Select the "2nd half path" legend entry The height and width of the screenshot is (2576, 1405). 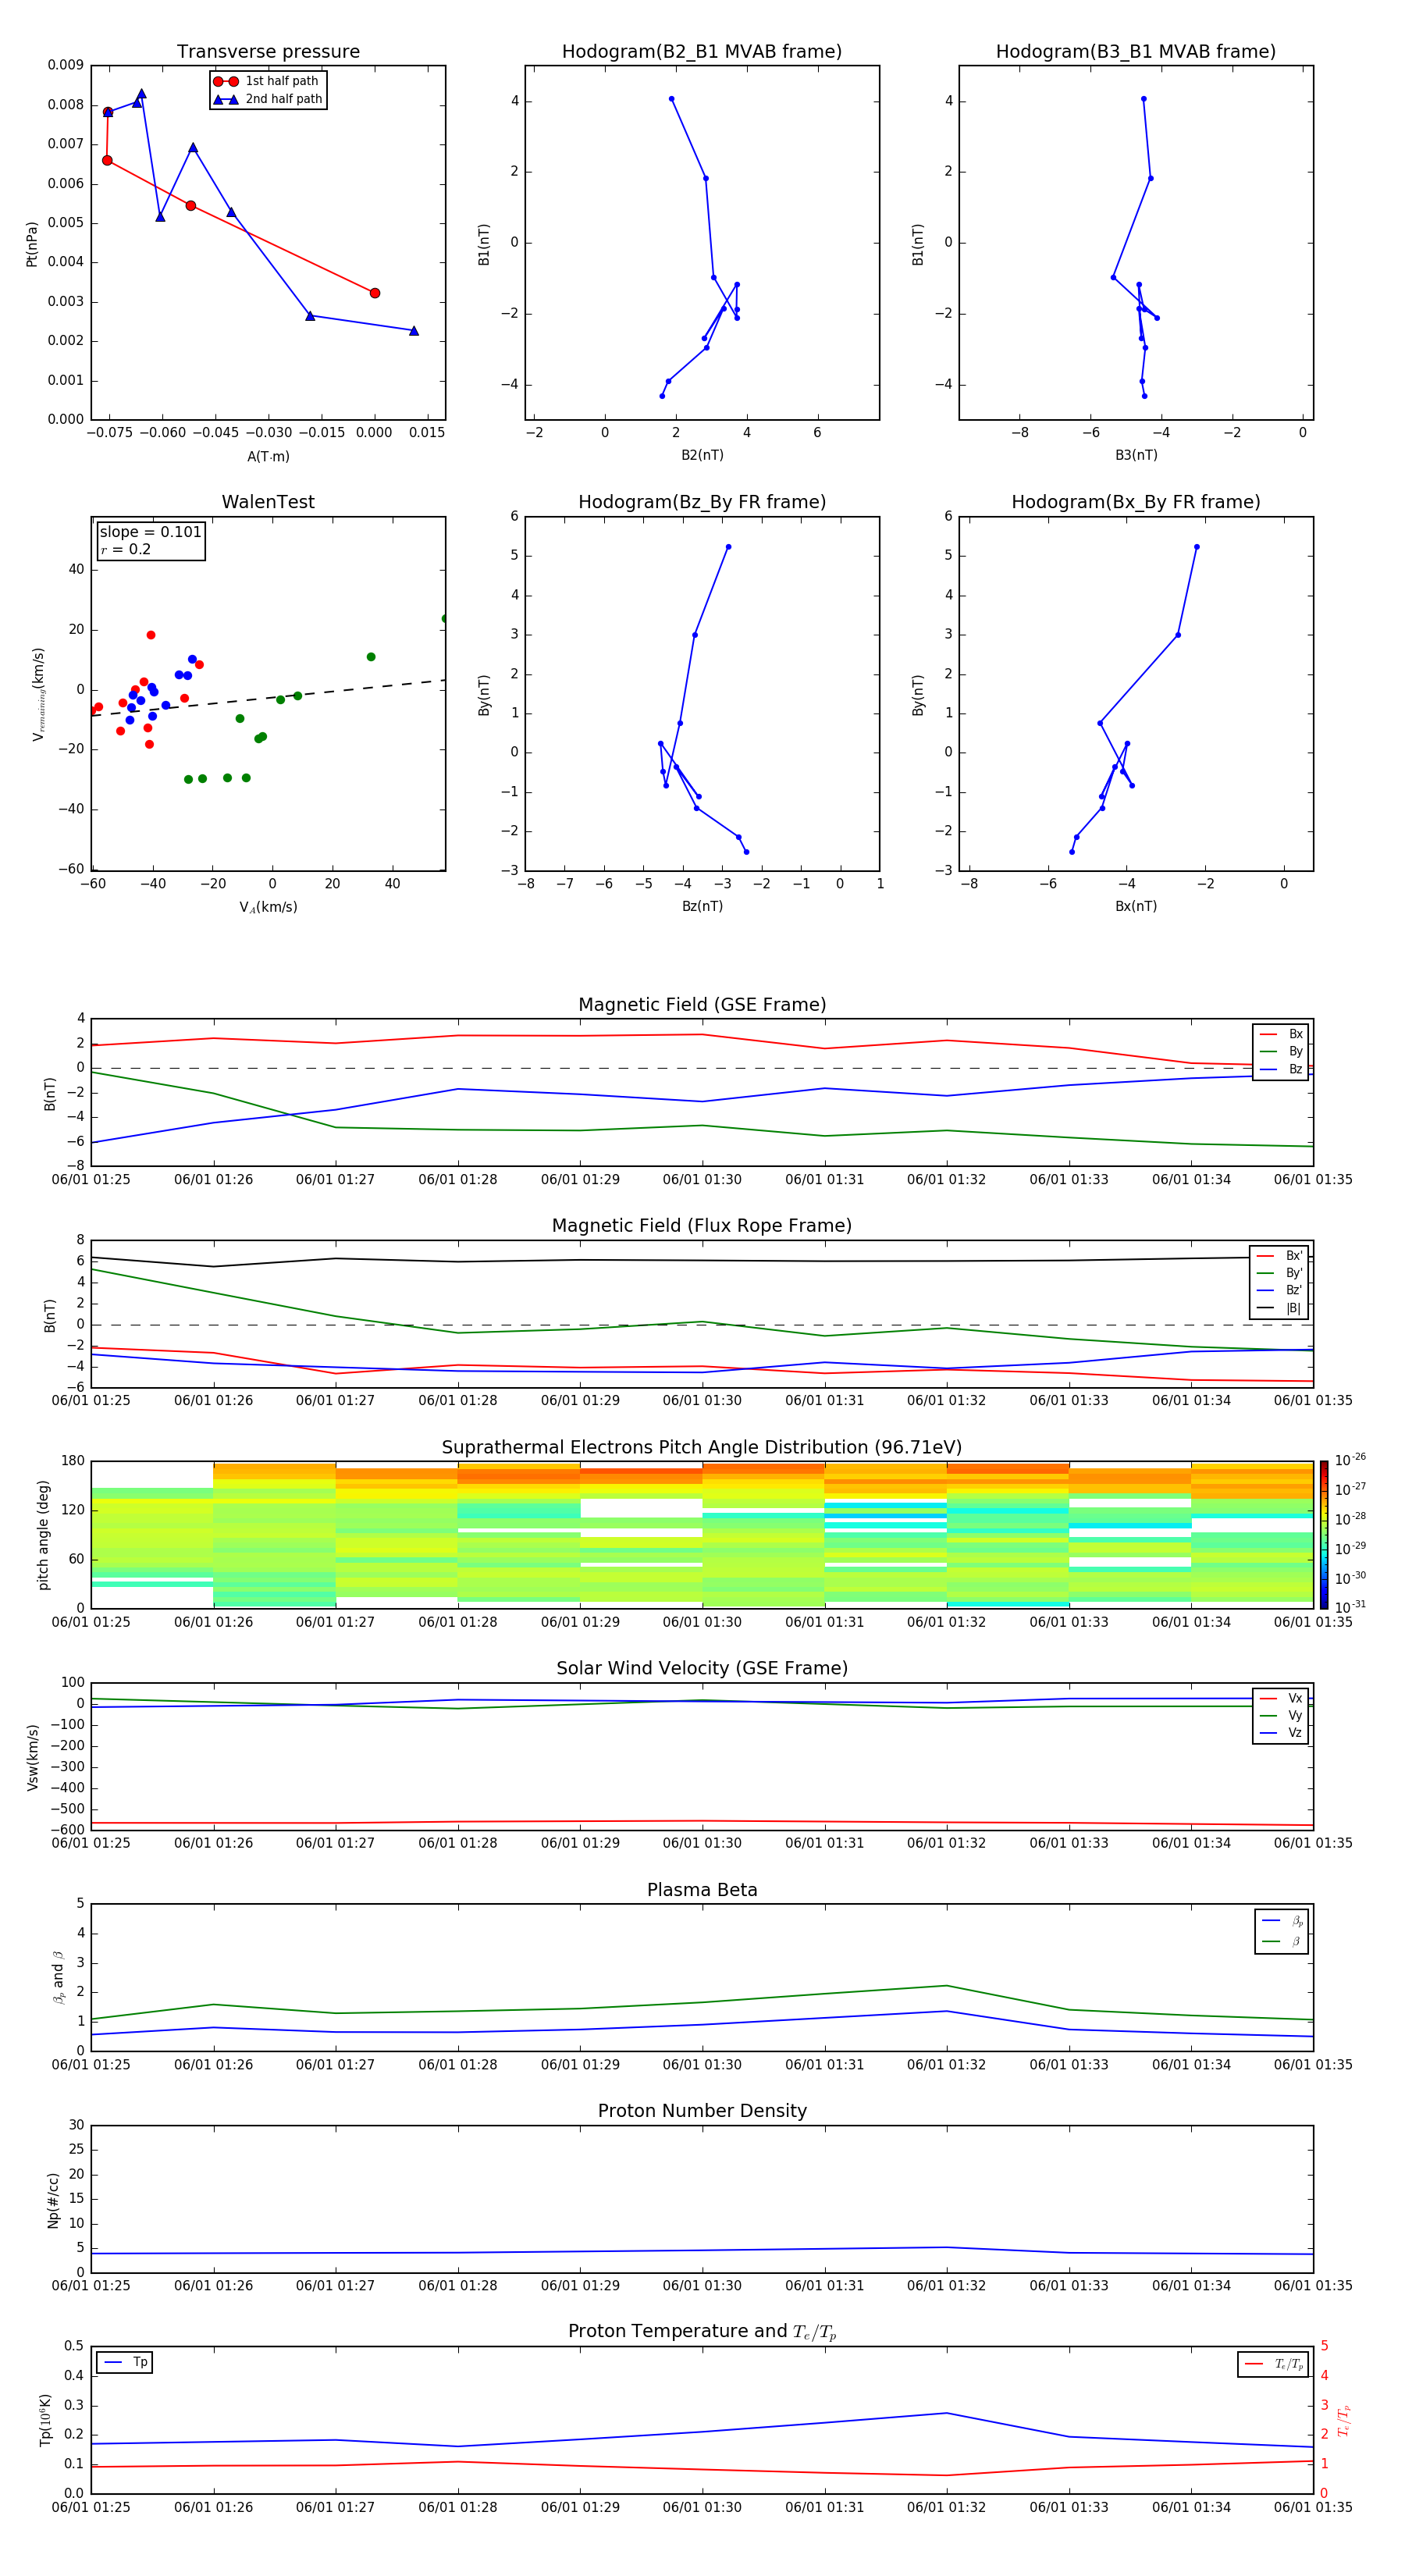(268, 99)
